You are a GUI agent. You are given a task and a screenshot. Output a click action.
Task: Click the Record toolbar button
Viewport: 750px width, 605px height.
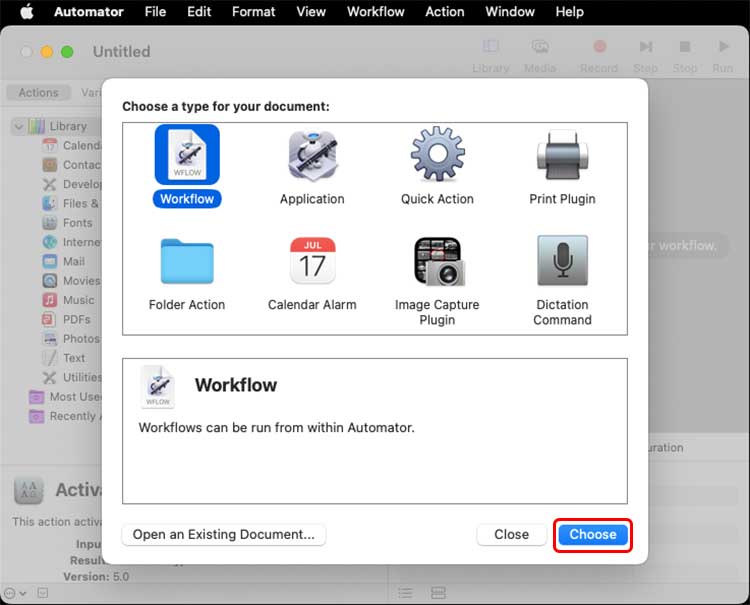599,55
